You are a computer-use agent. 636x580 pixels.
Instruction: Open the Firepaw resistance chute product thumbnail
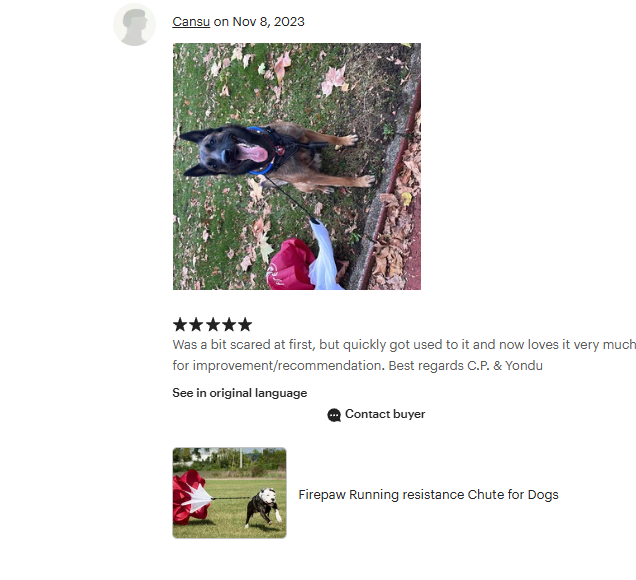pyautogui.click(x=230, y=493)
